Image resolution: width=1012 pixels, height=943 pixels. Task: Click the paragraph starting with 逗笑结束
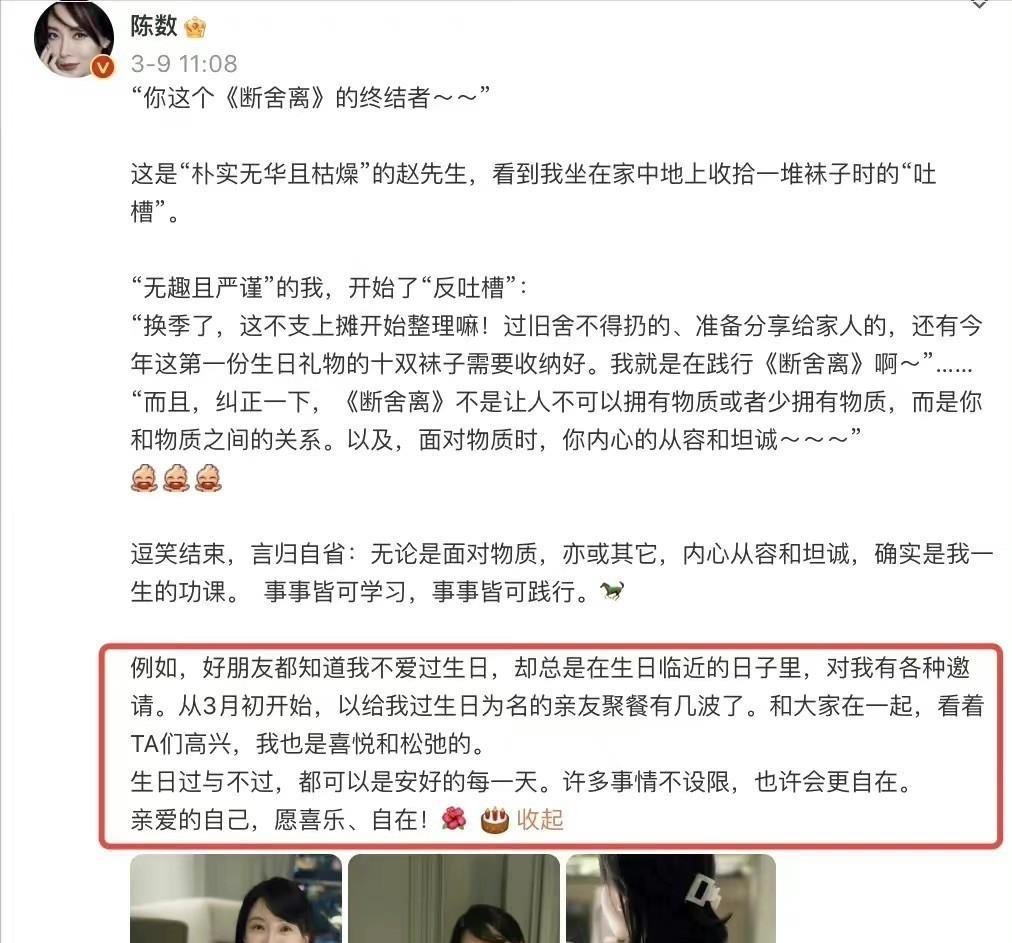(562, 573)
